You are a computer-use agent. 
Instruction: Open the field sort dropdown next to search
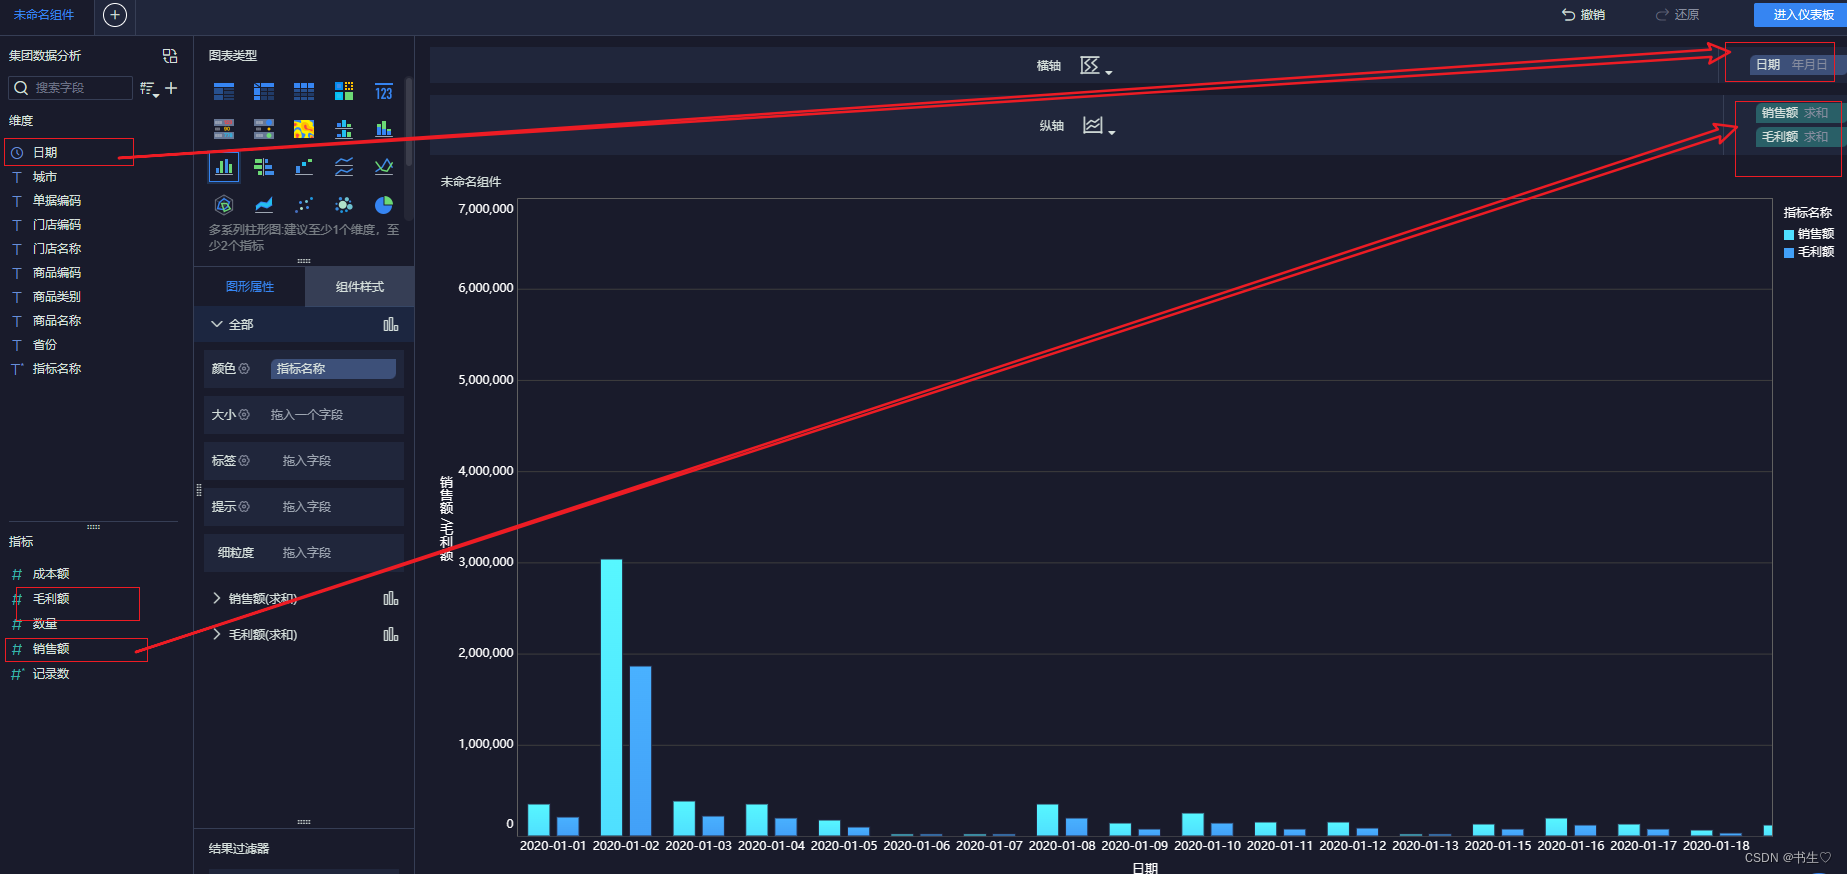[x=149, y=89]
